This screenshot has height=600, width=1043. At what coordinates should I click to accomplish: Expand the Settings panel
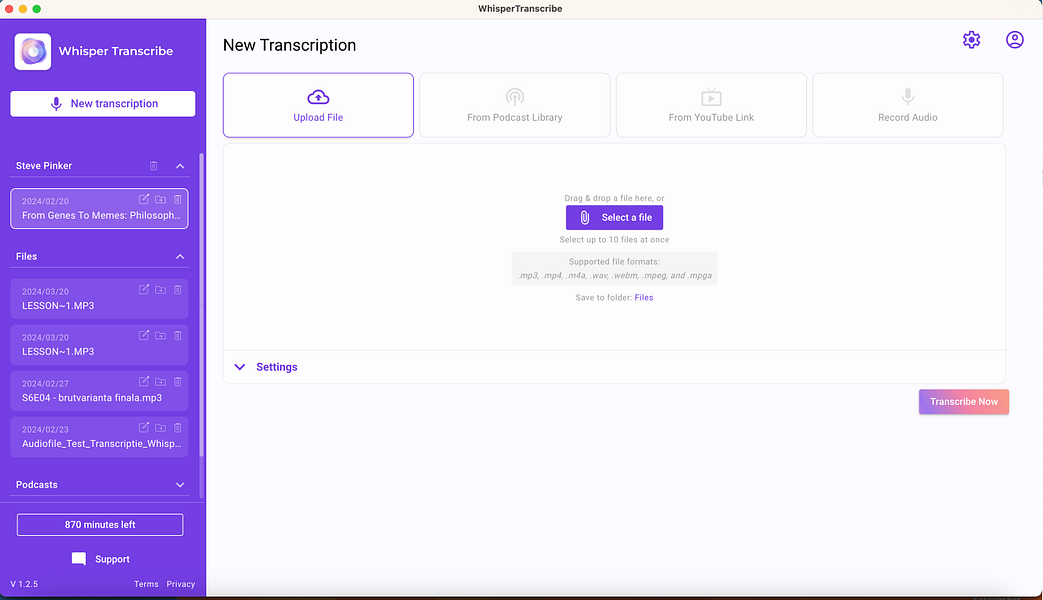pos(240,367)
